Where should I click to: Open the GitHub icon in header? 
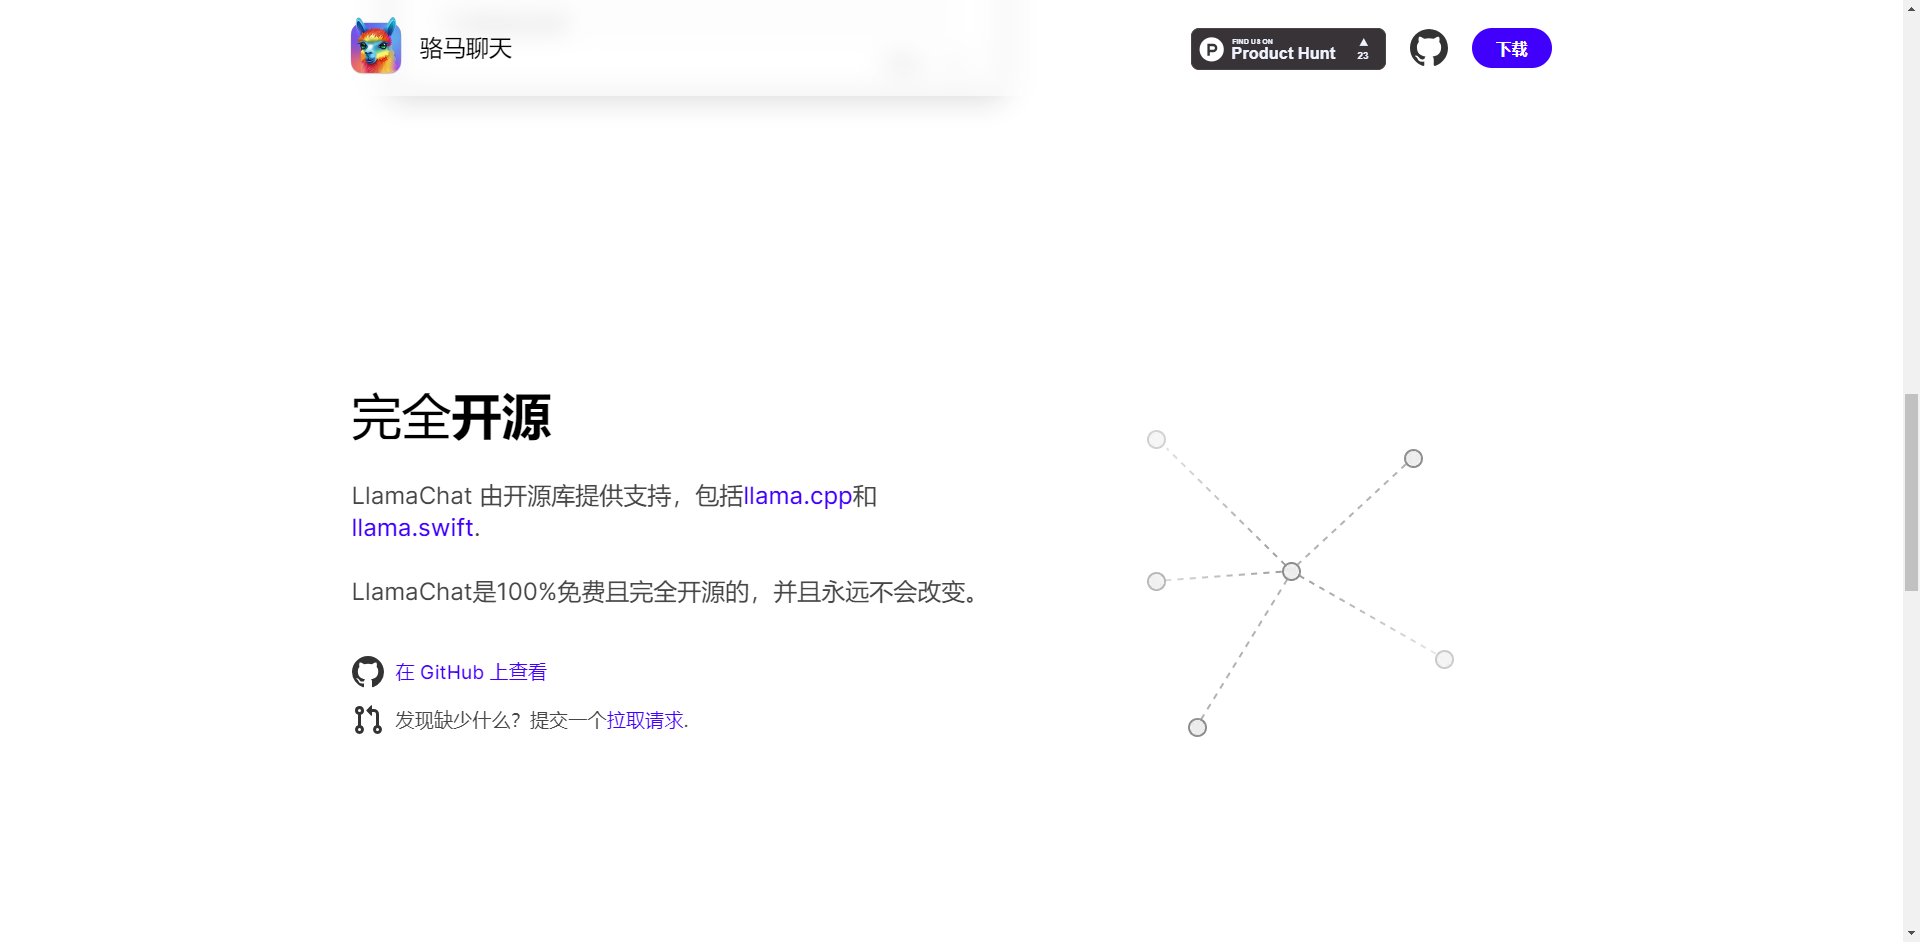[1428, 48]
